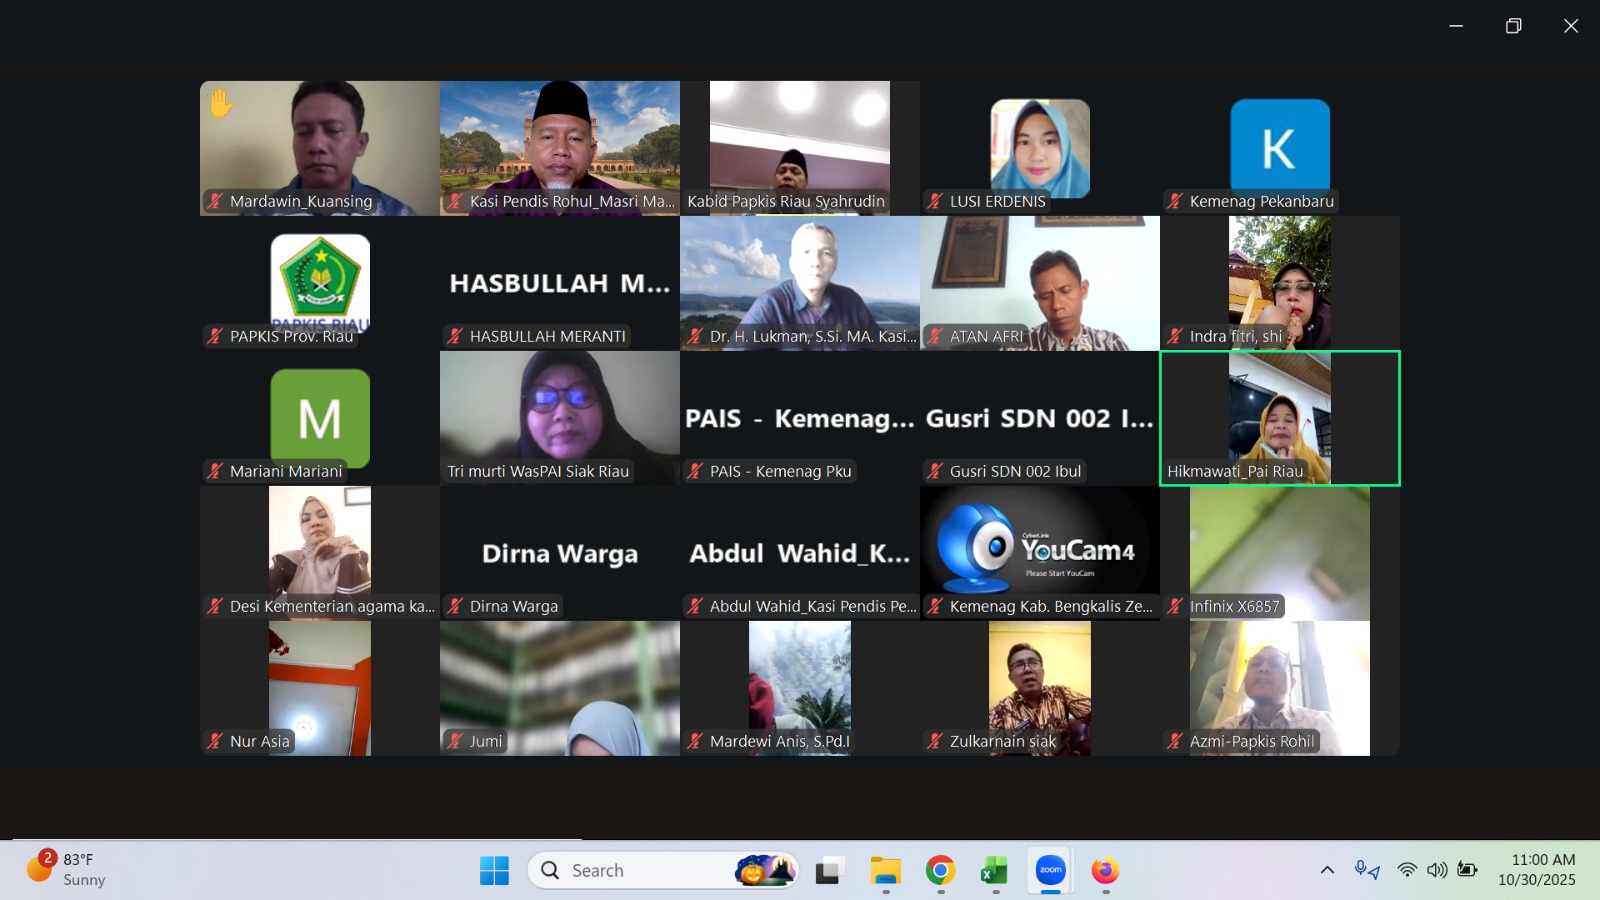
Task: Open the clock showing 11:00 AM
Action: (1536, 870)
